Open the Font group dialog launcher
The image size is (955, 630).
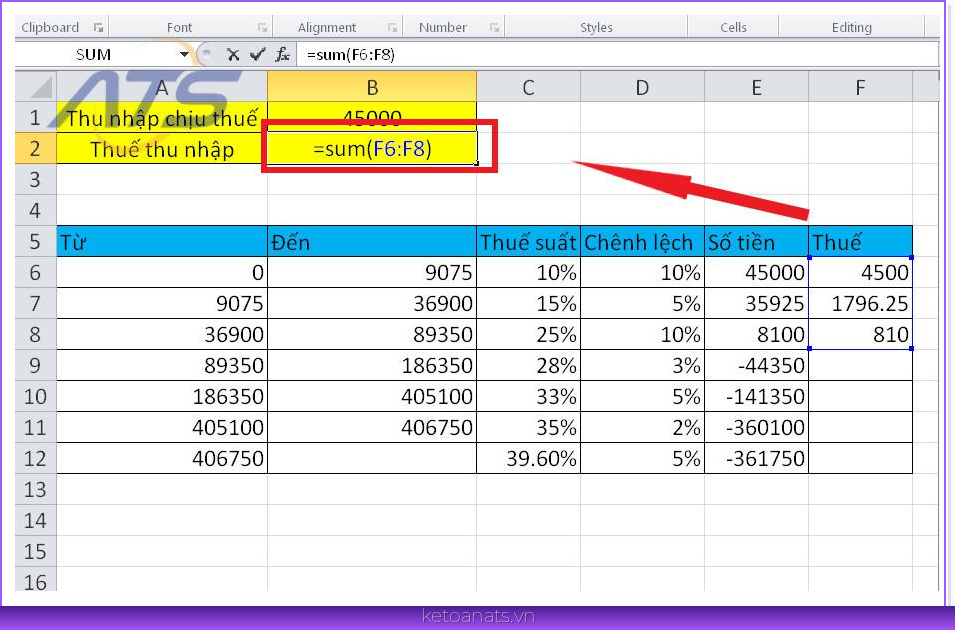click(263, 27)
